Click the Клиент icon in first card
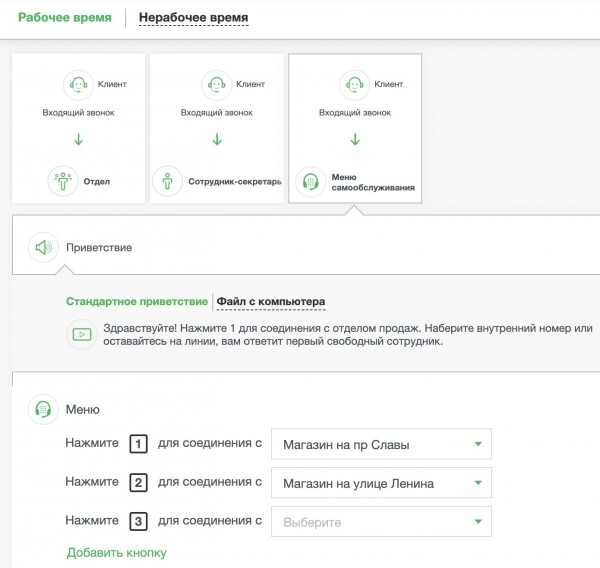Screen dimensions: 600x568 pos(77,85)
